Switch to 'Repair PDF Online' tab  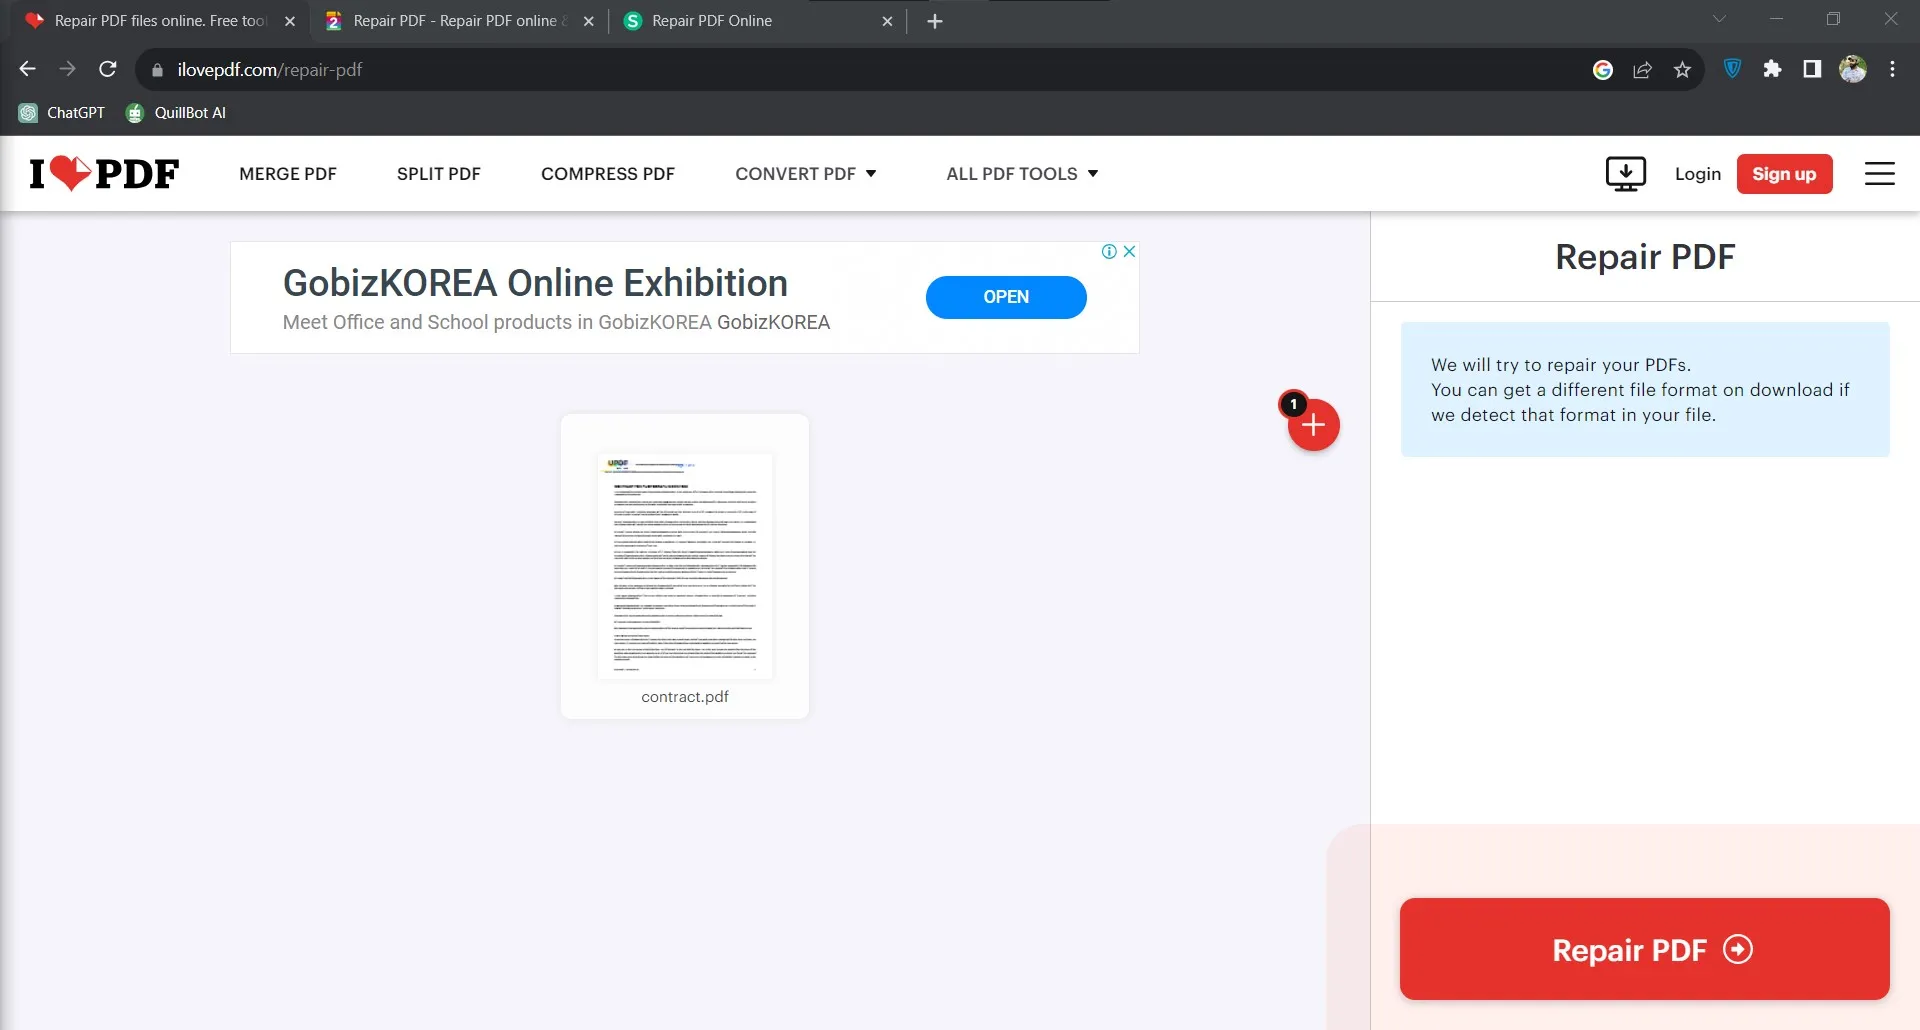756,21
